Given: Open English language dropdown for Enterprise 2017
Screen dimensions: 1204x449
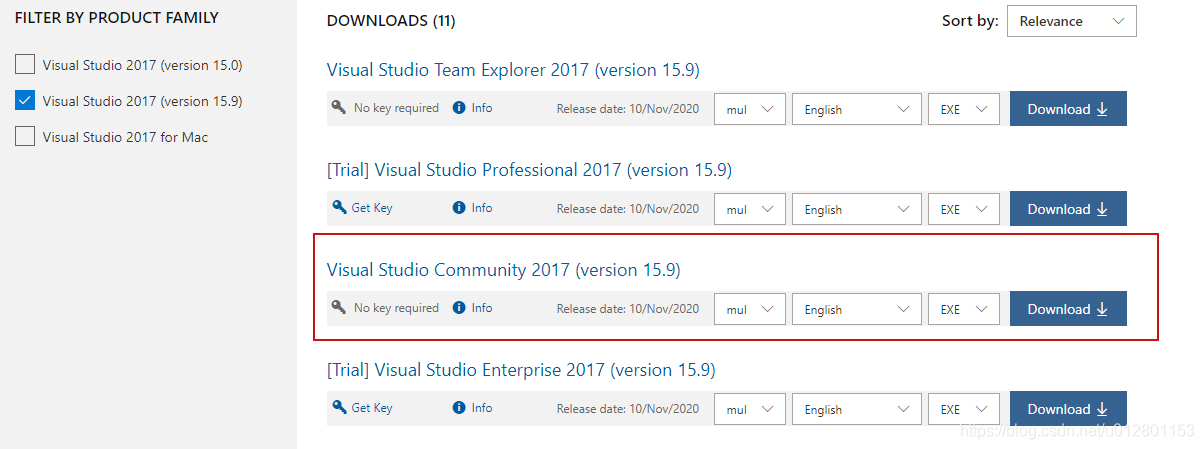Looking at the screenshot, I should click(x=856, y=409).
